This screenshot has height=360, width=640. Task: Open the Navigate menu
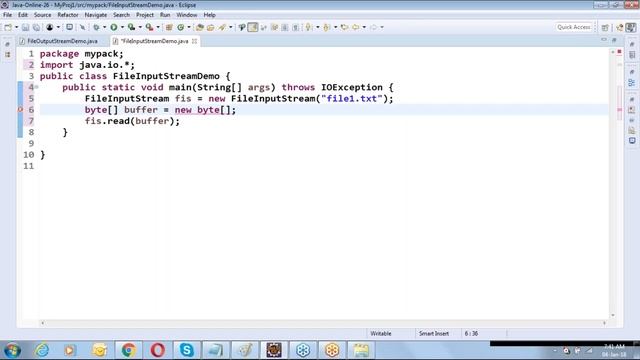96,15
